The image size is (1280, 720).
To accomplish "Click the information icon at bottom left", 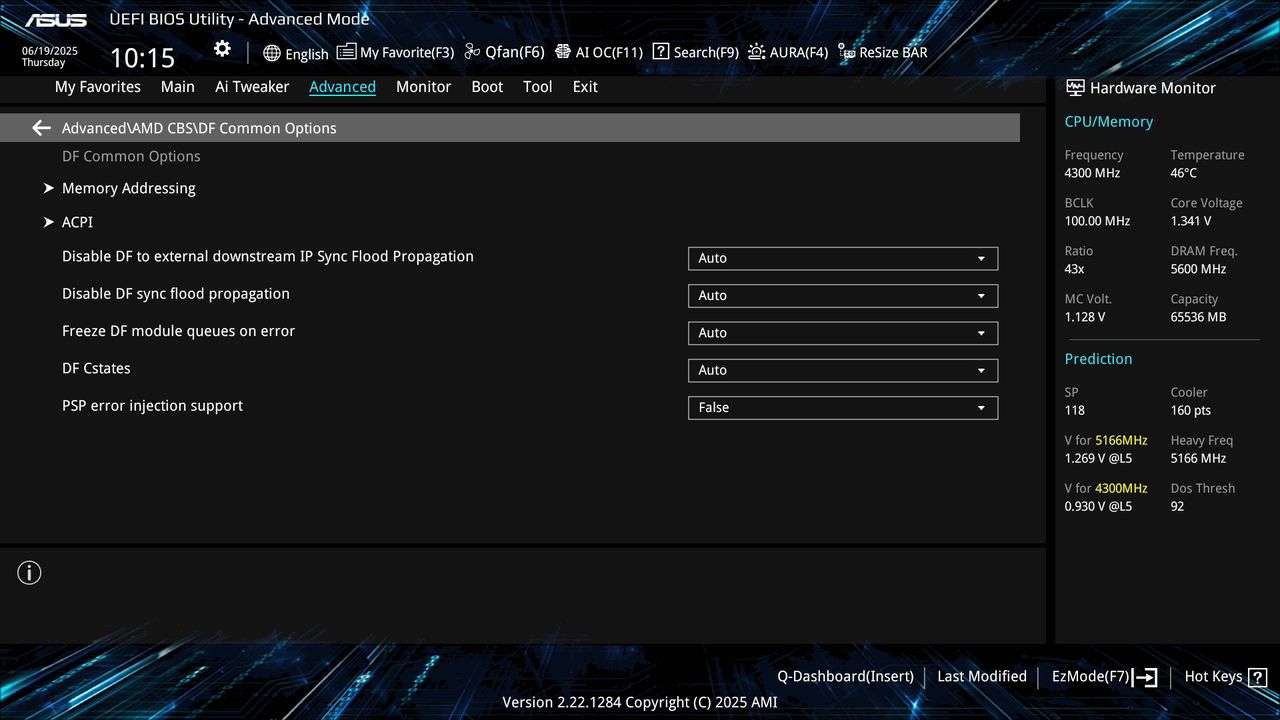I will pyautogui.click(x=29, y=573).
